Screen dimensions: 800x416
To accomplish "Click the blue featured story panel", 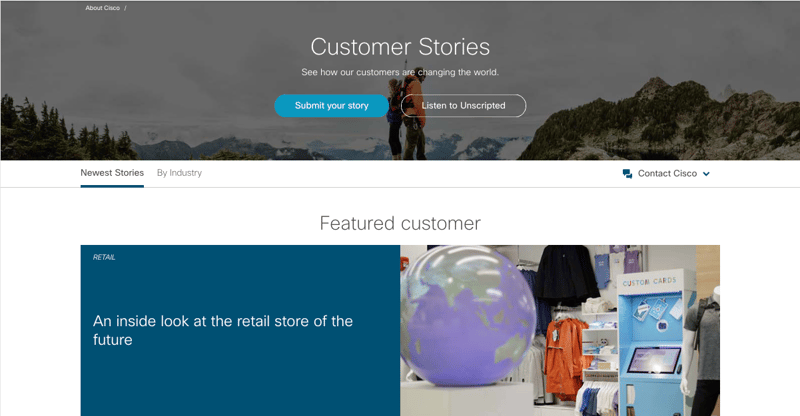I will click(240, 380).
